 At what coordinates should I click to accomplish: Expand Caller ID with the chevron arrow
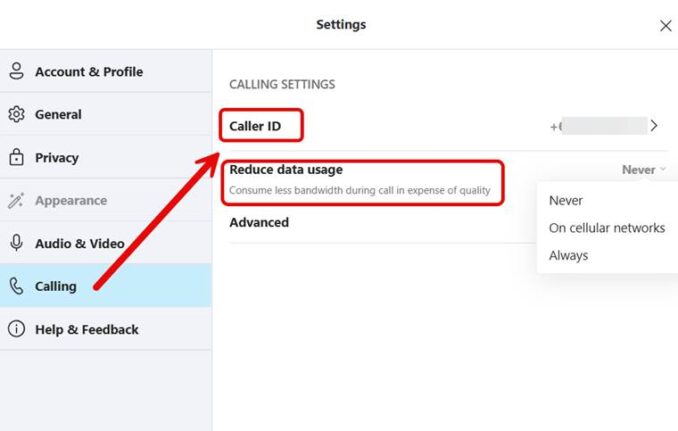654,126
